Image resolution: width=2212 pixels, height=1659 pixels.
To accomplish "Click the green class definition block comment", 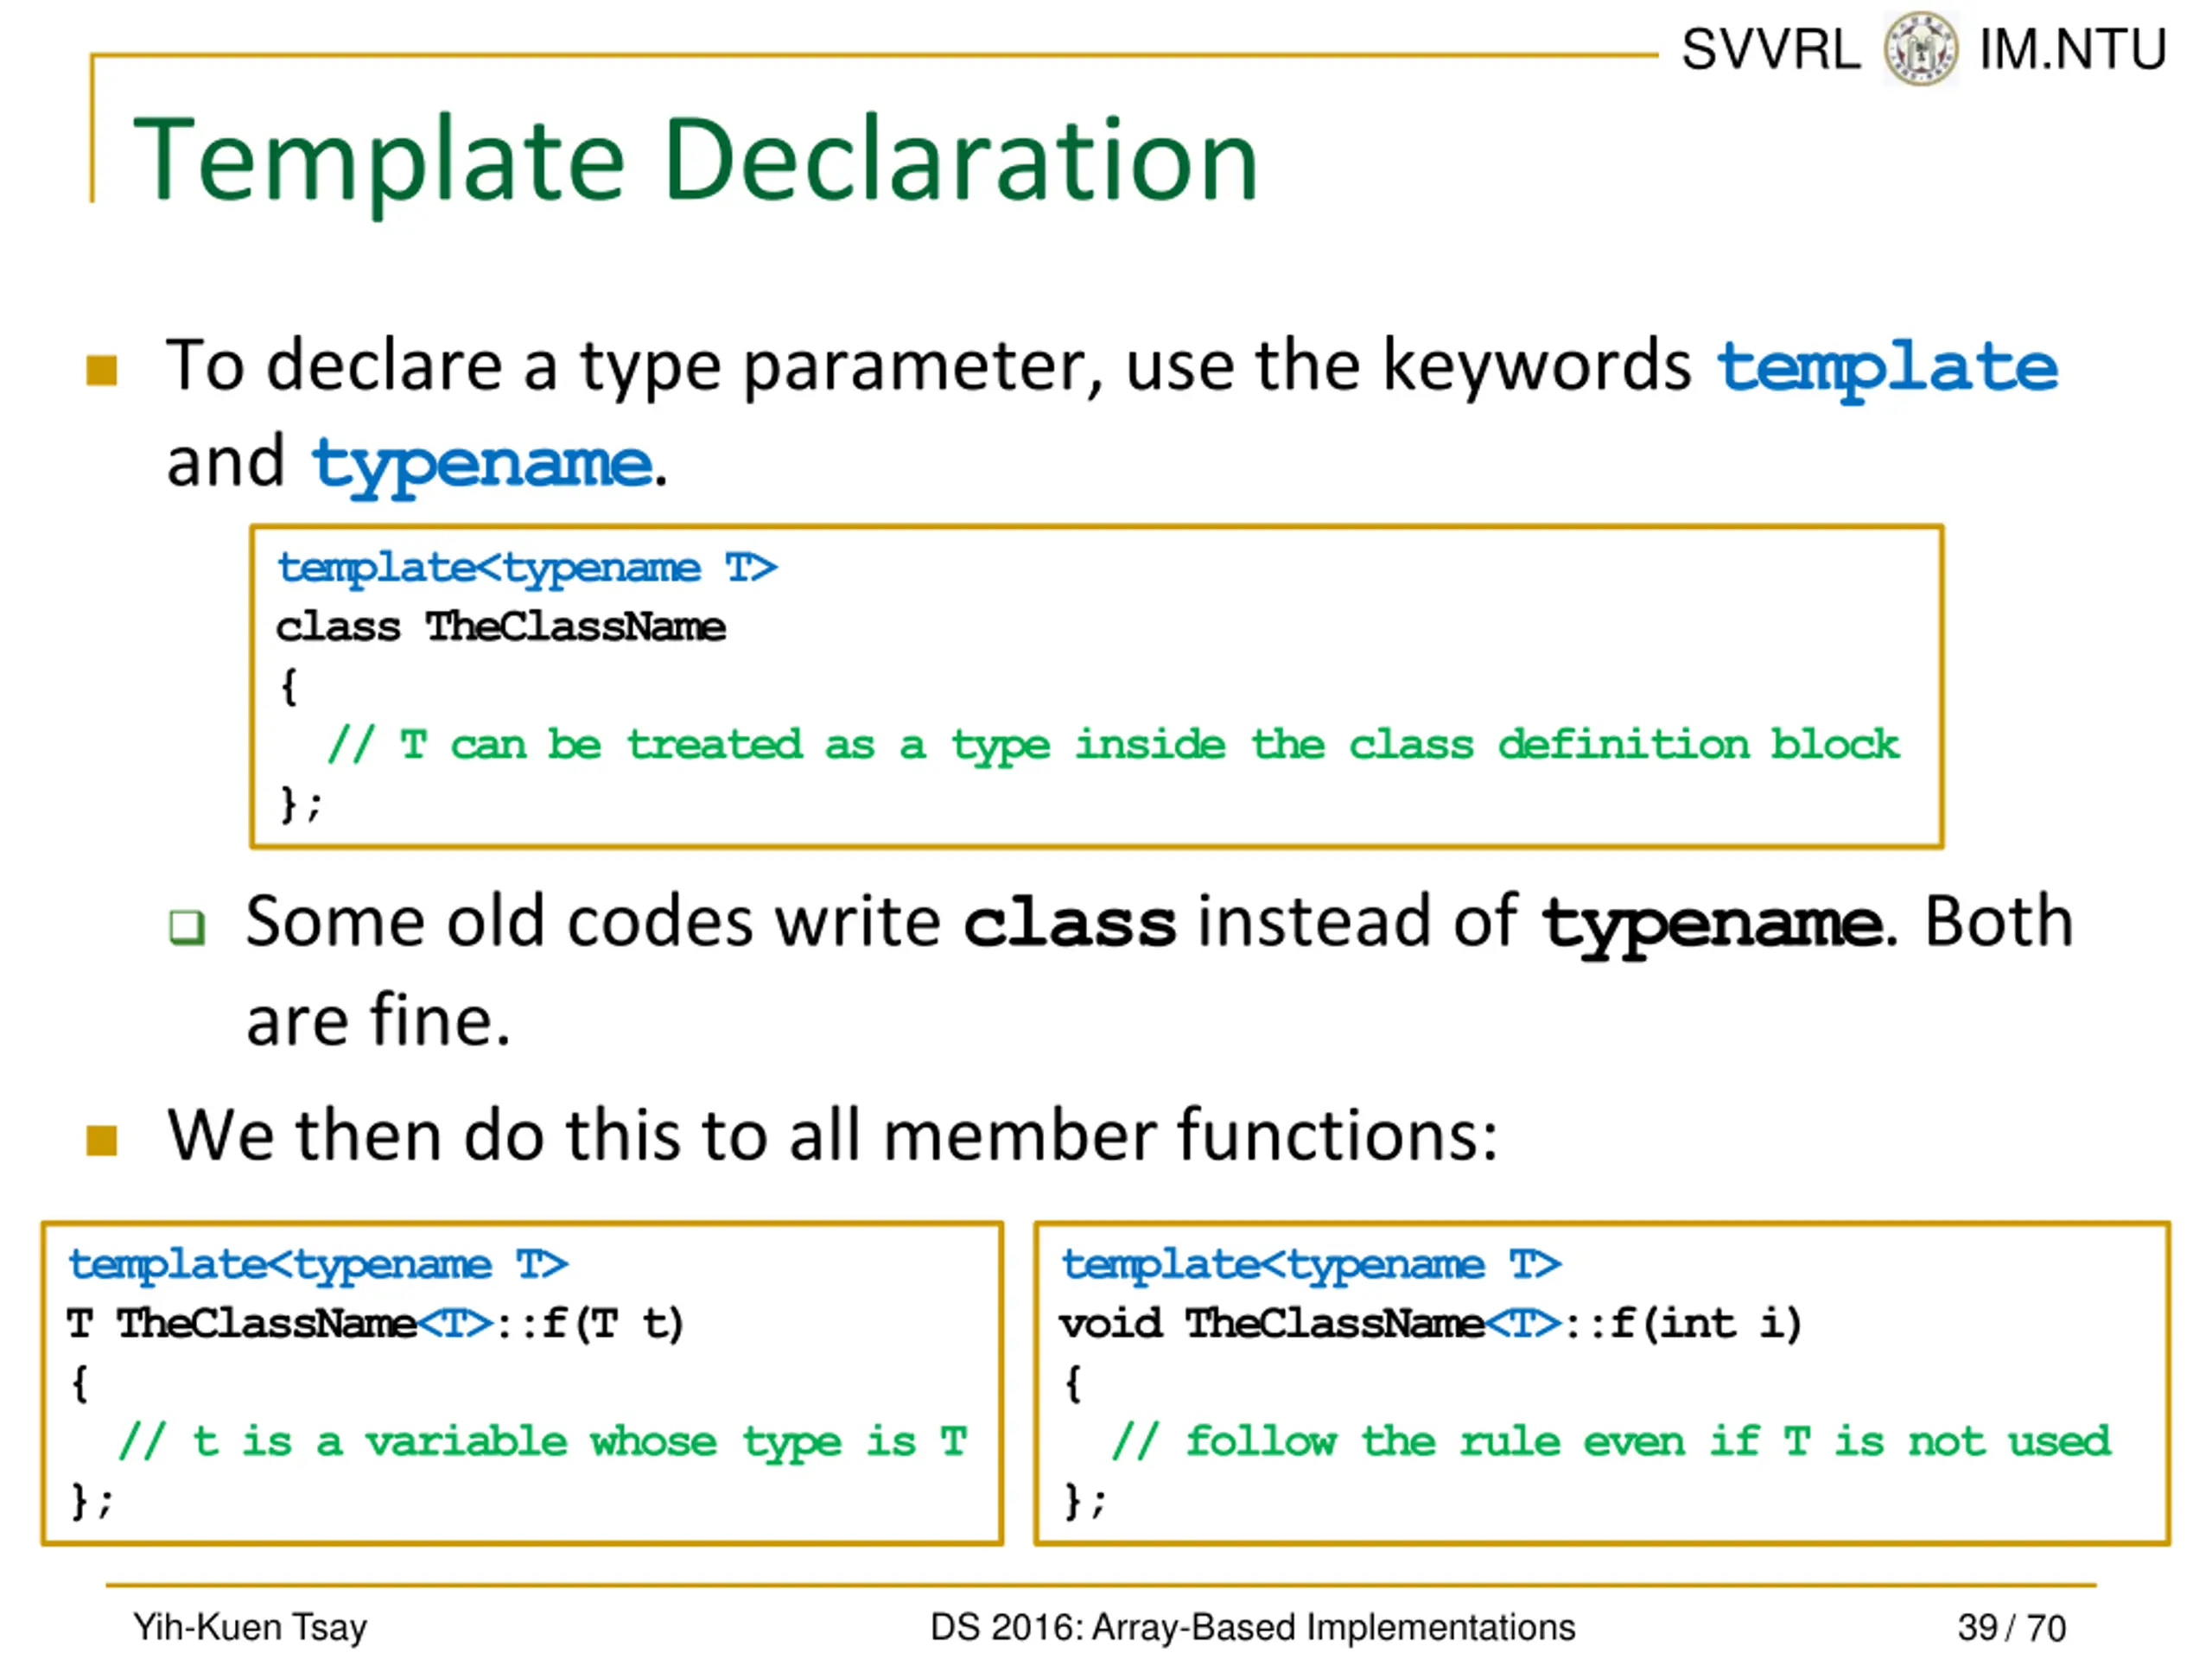I will pos(1114,746).
